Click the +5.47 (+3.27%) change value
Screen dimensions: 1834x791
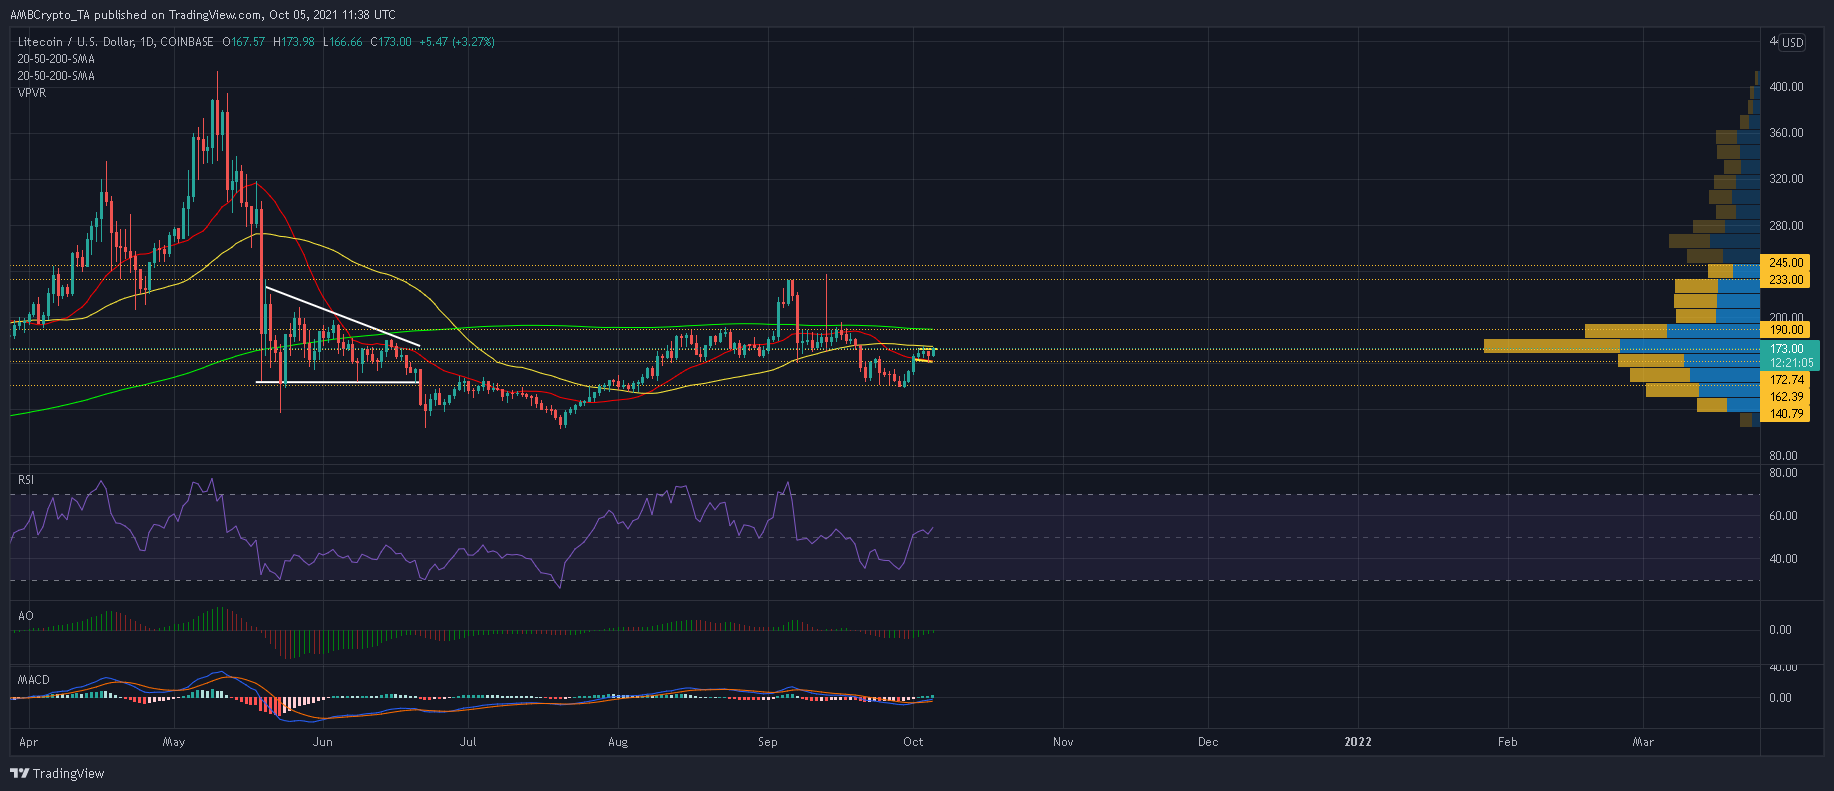[457, 42]
